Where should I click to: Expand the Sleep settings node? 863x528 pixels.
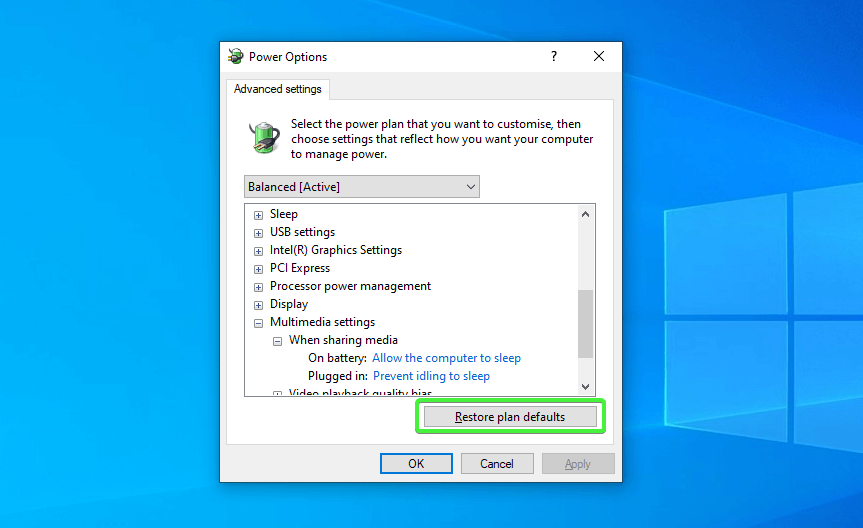258,215
